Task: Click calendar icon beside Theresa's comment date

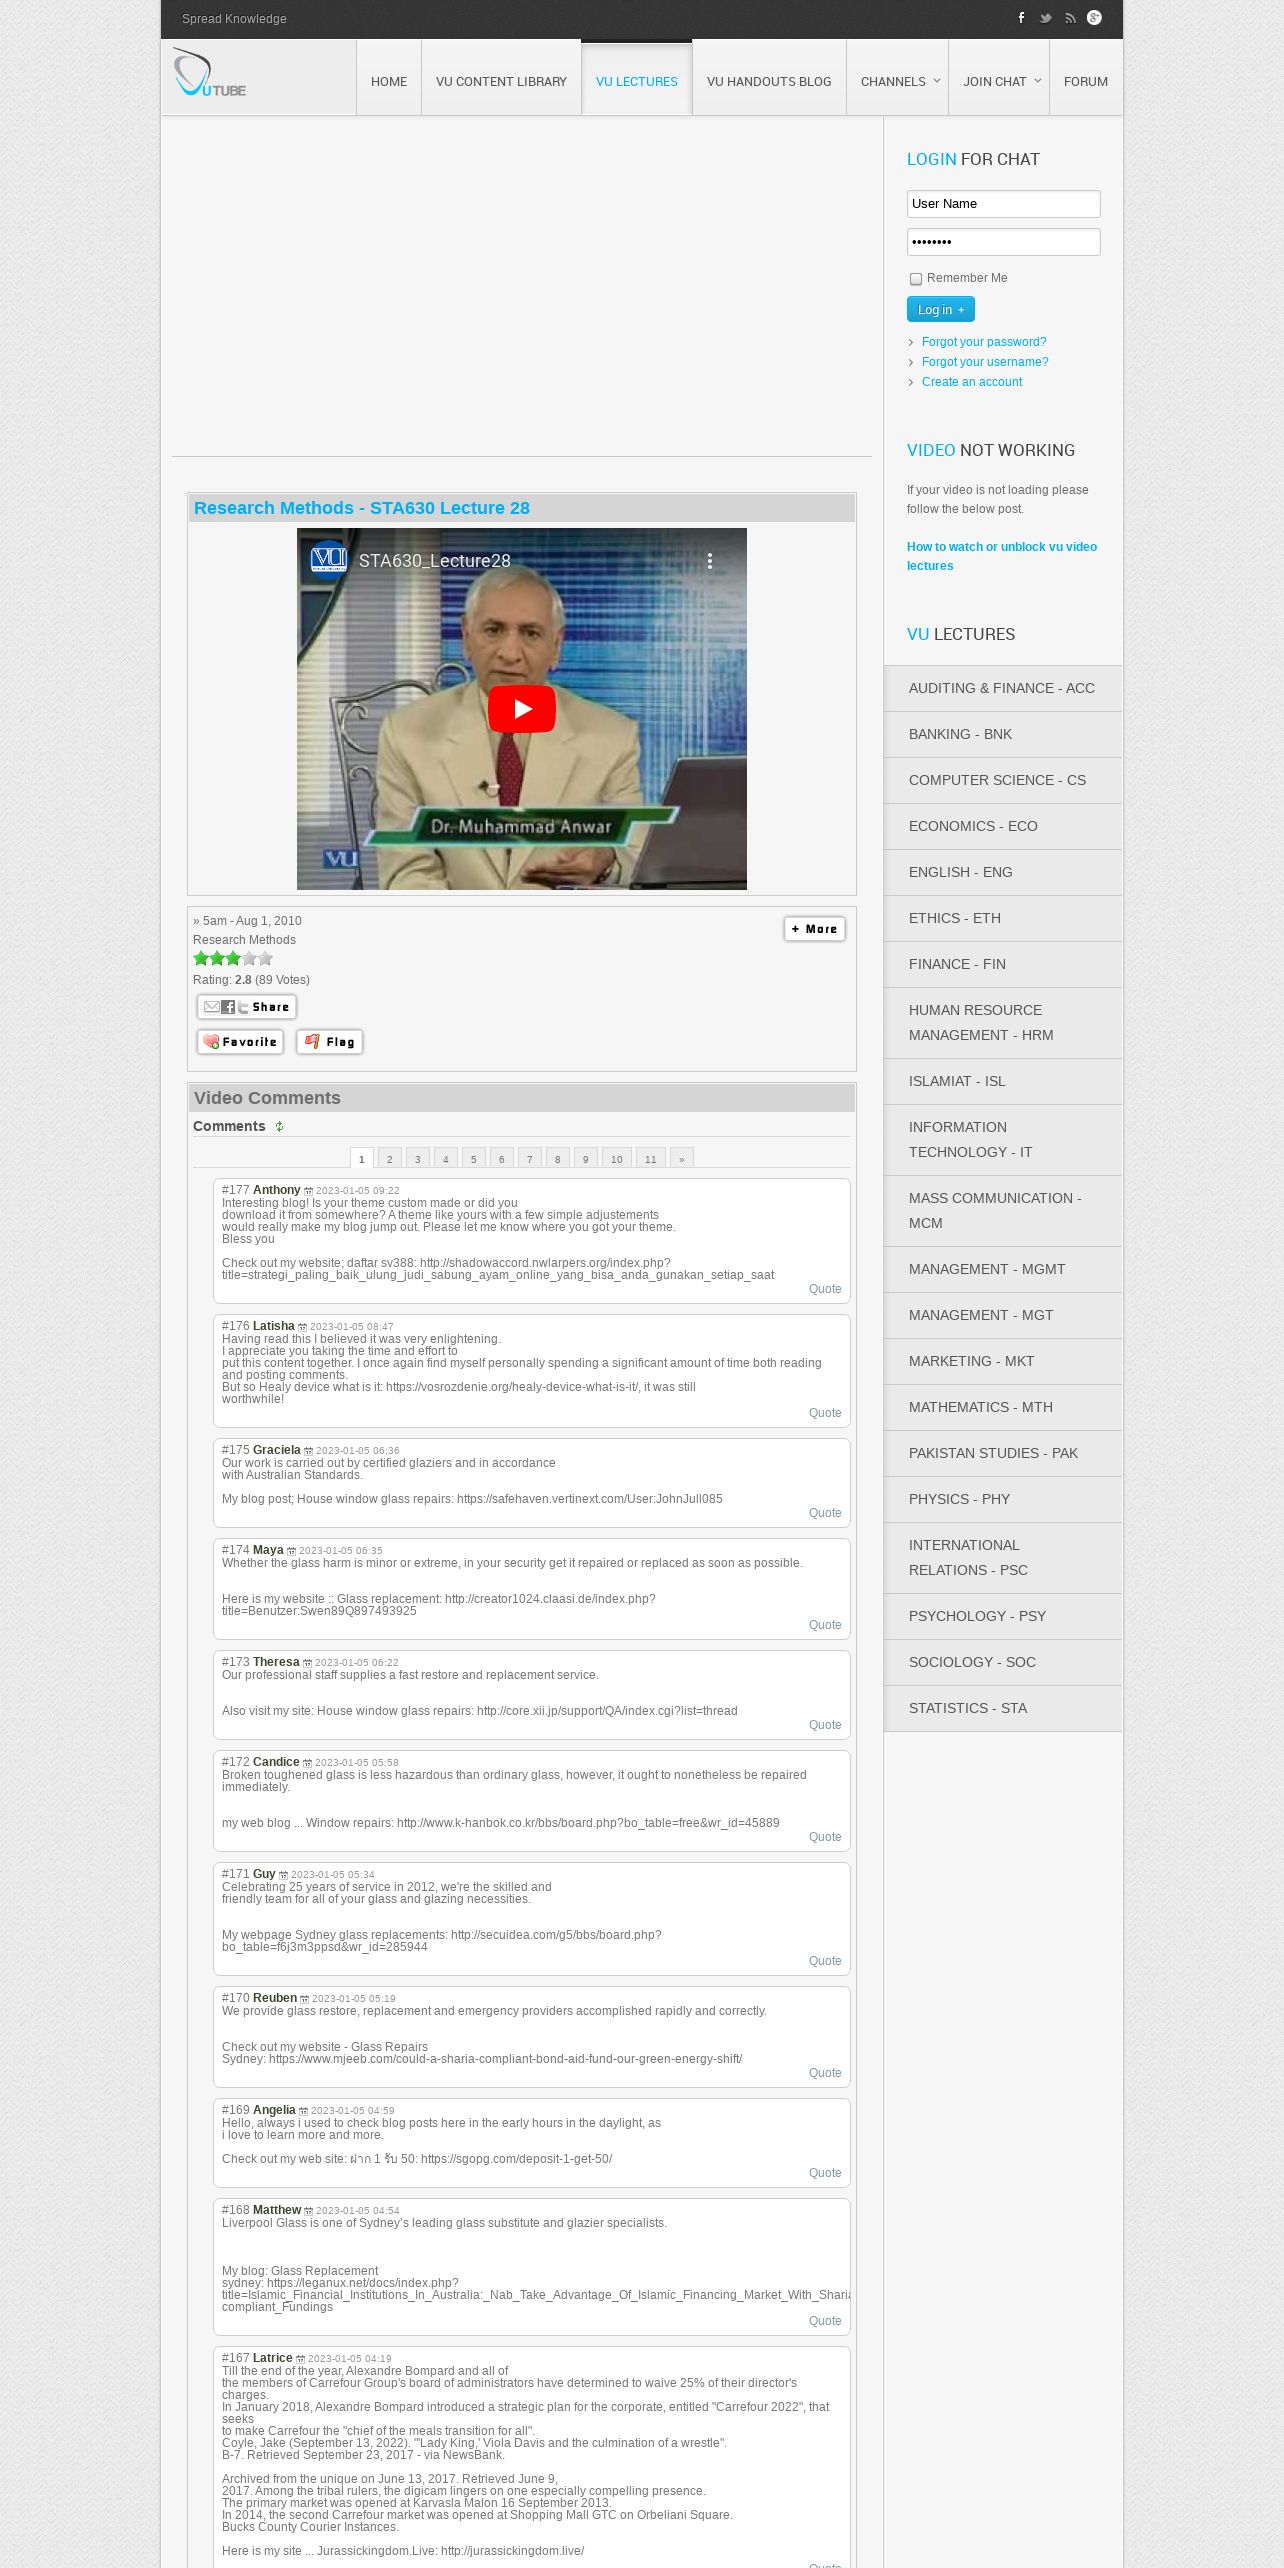Action: tap(307, 1663)
